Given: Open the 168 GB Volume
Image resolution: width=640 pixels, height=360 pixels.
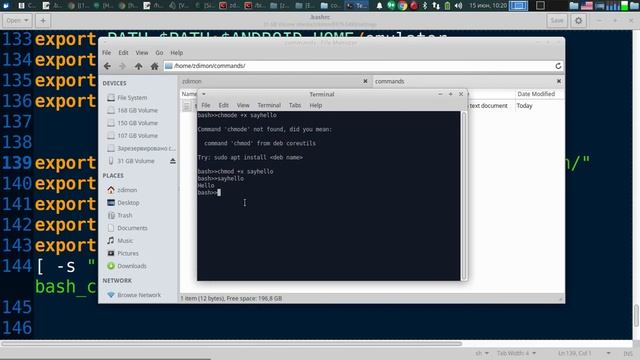Looking at the screenshot, I should [x=137, y=110].
